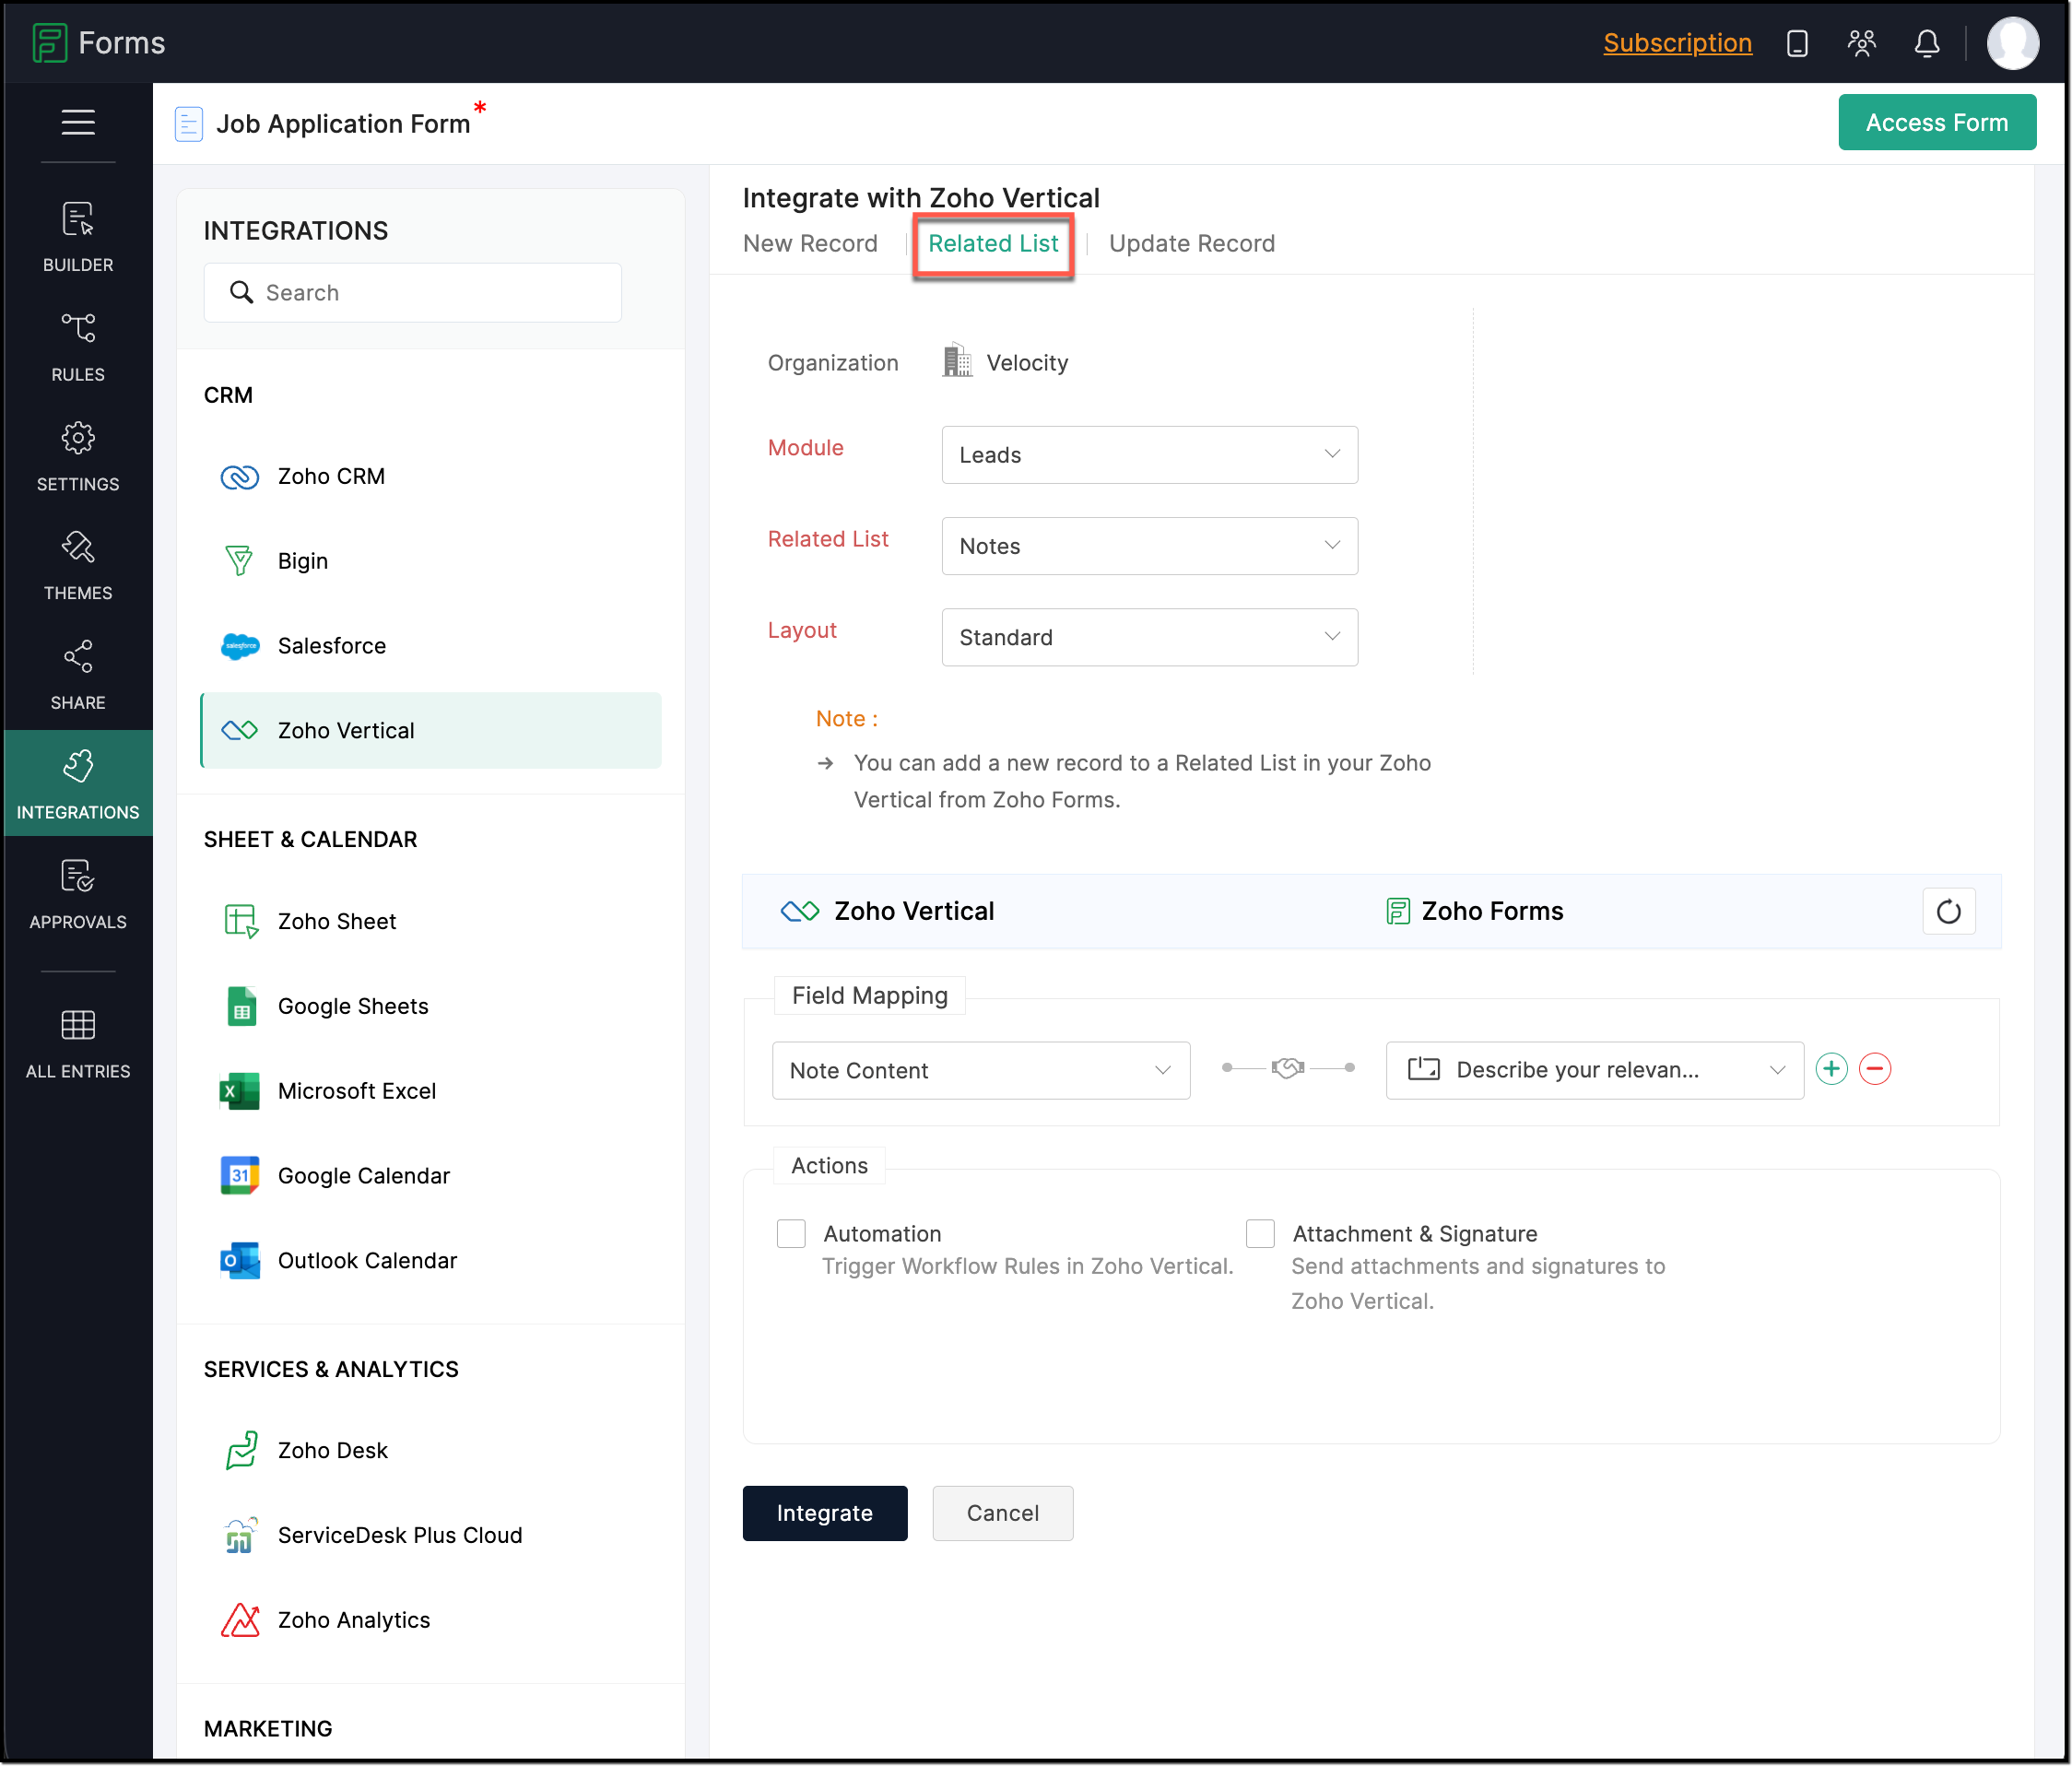Expand the Module dropdown showing Leads

coord(1149,455)
